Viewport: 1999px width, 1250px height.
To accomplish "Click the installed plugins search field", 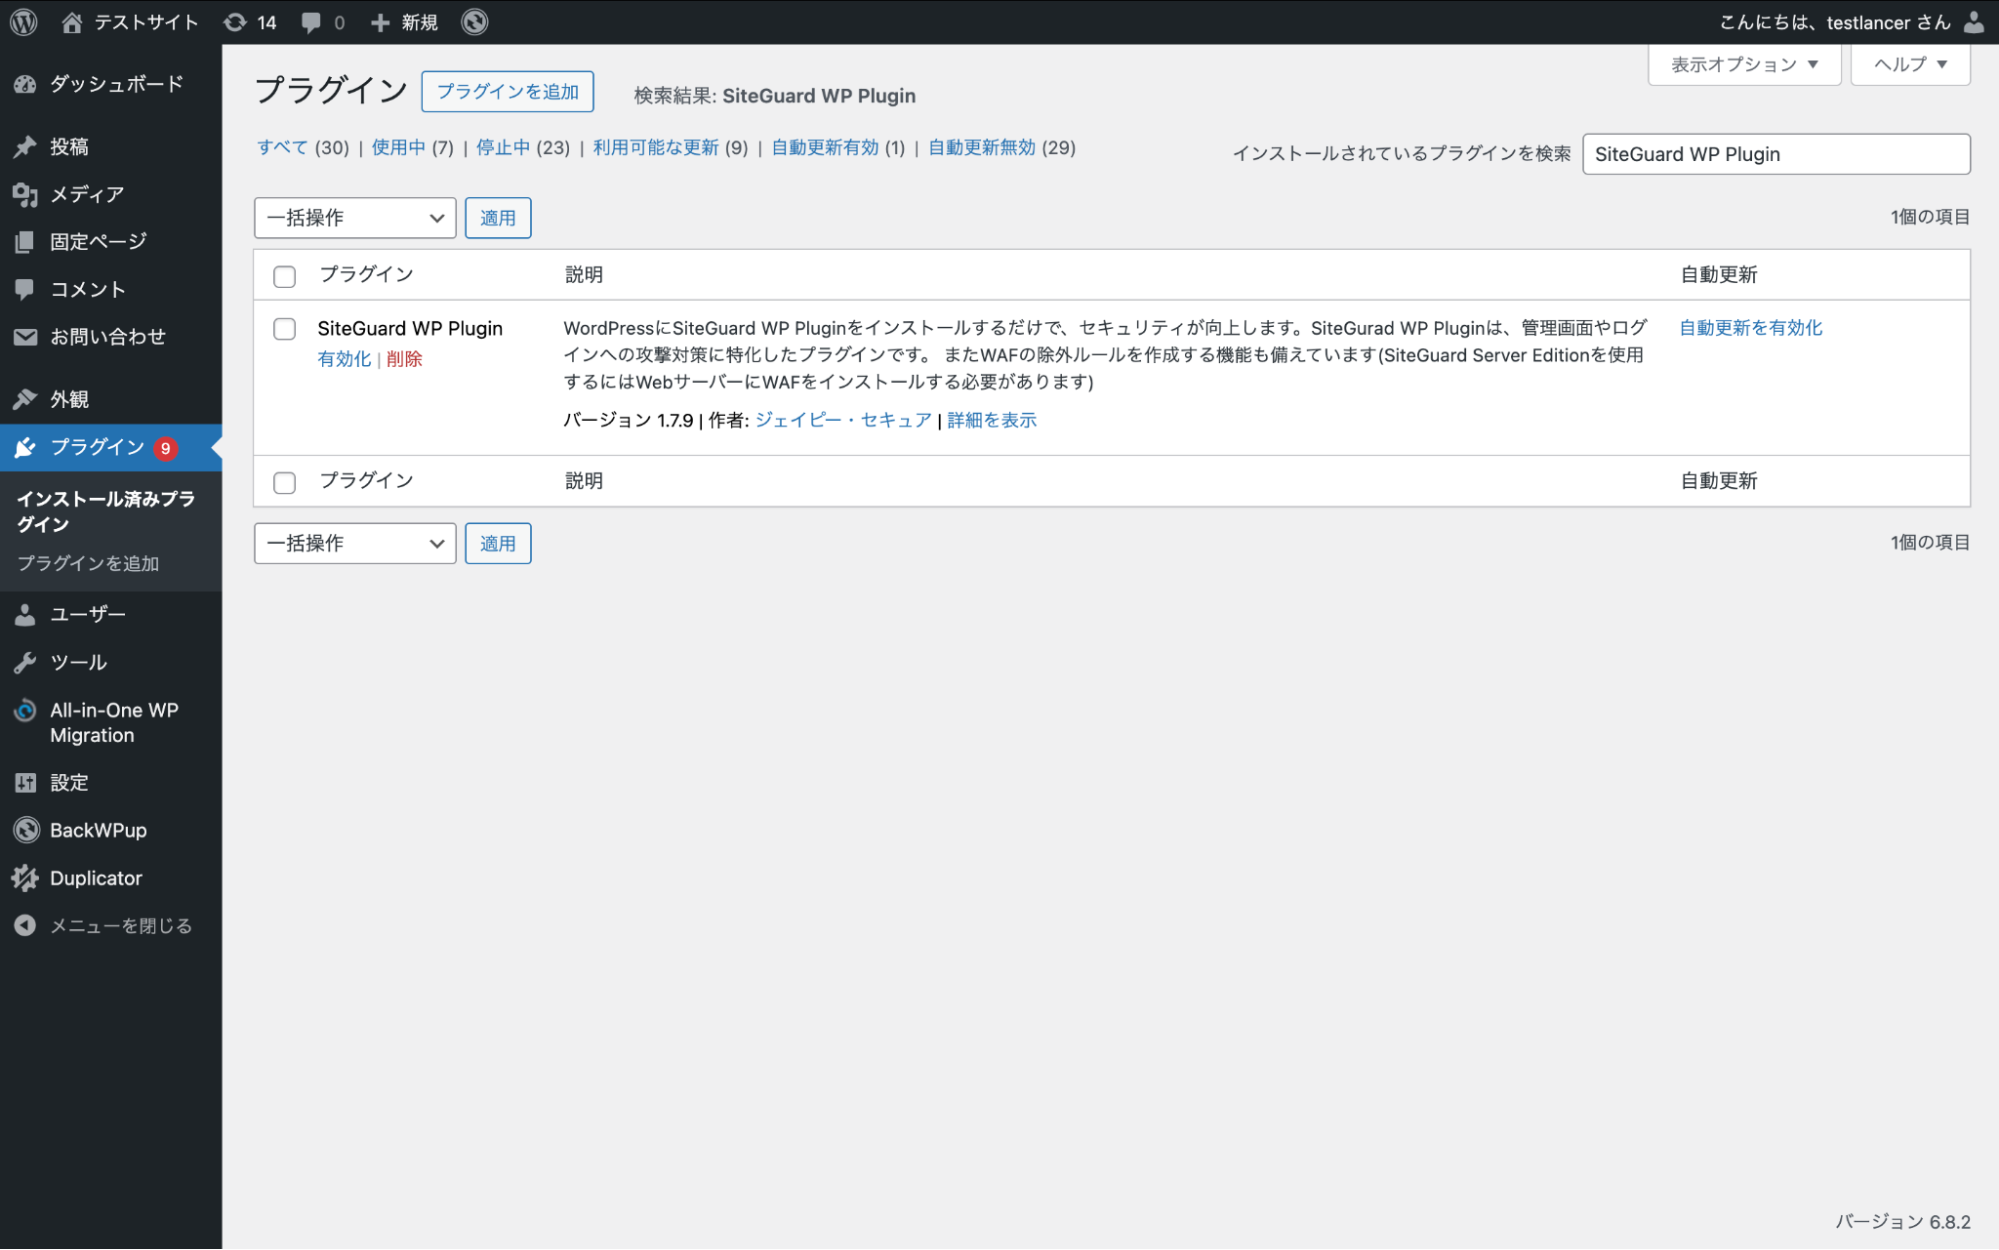I will tap(1775, 153).
